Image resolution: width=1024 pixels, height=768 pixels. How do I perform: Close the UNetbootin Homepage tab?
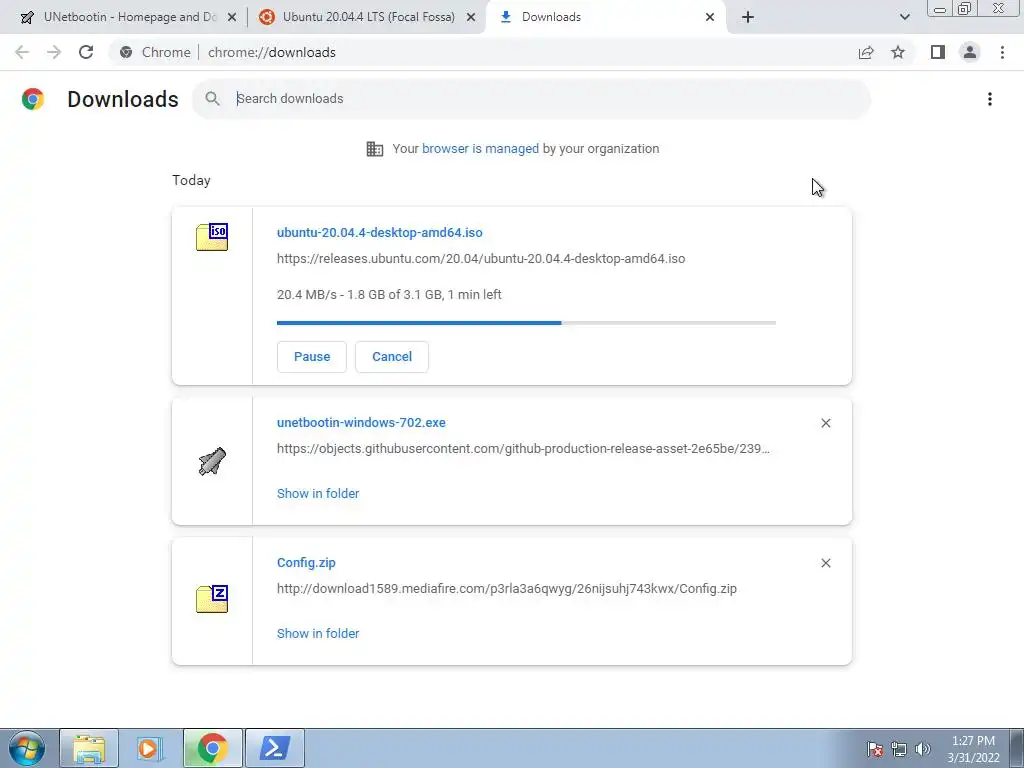click(x=232, y=18)
